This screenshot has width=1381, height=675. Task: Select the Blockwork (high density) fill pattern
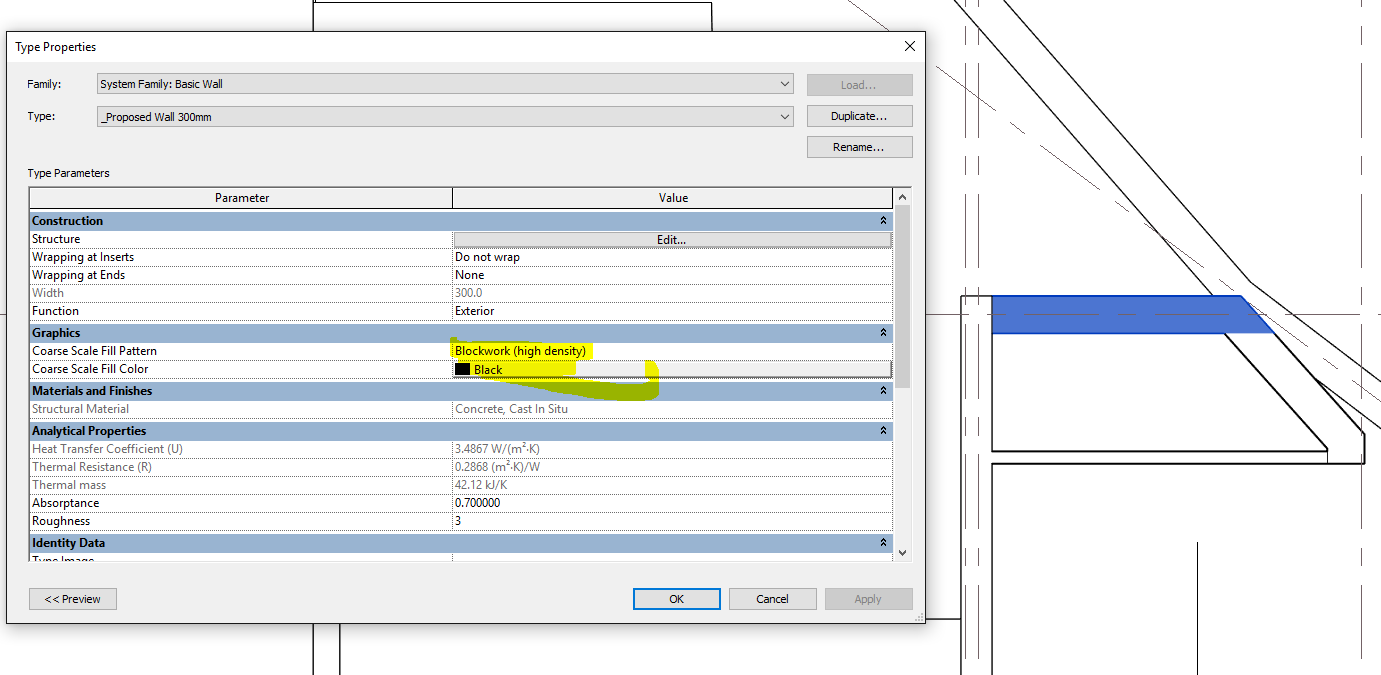point(672,350)
